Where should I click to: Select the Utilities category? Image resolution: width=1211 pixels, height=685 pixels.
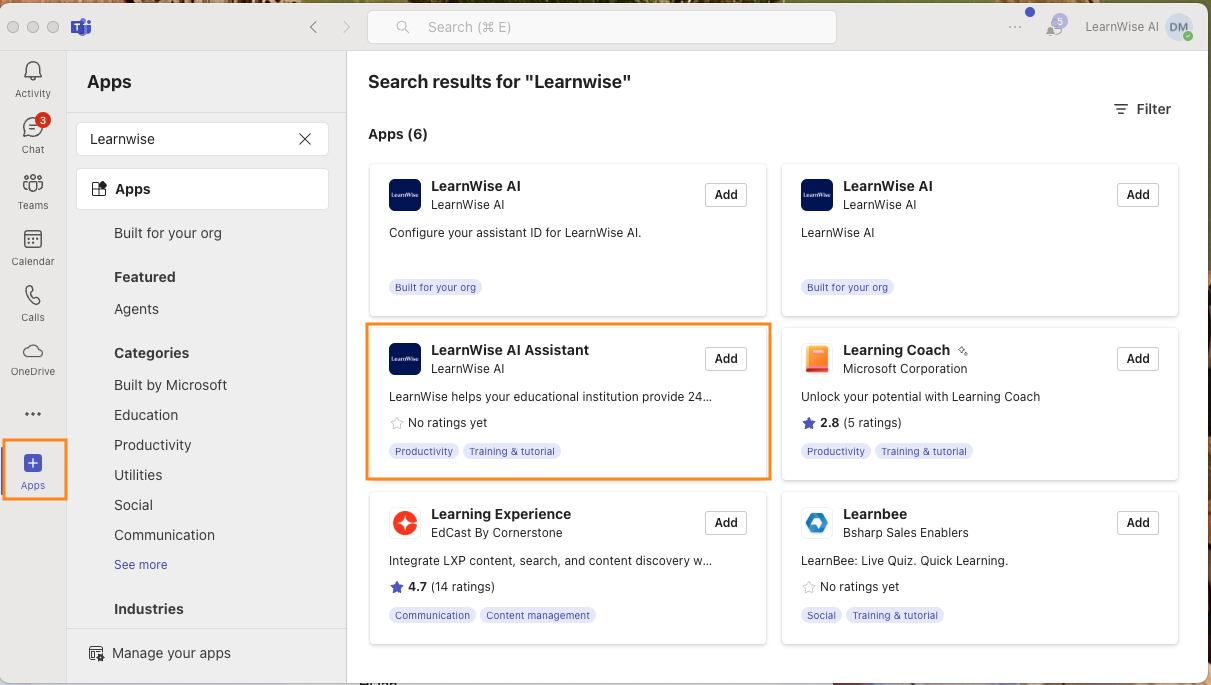coord(138,475)
